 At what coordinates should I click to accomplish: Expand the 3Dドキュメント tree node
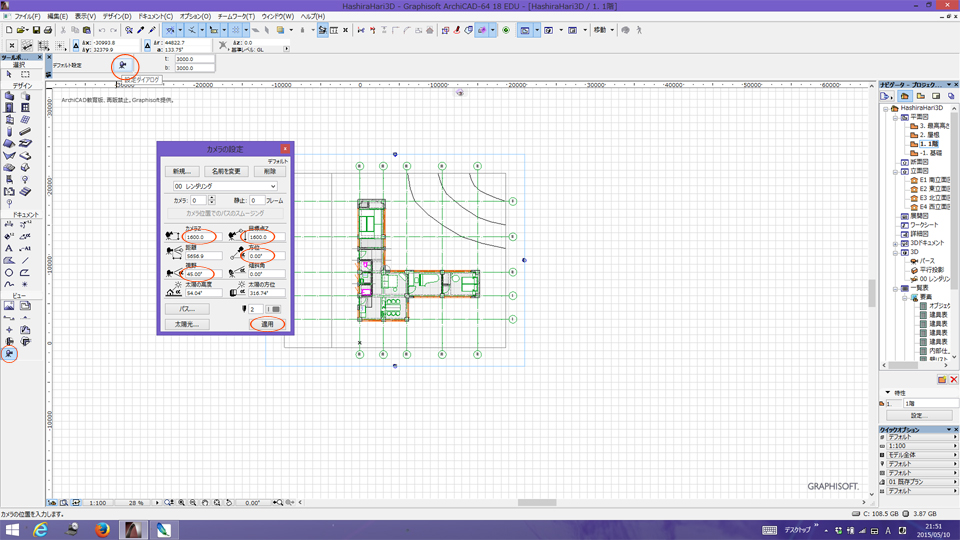[895, 243]
